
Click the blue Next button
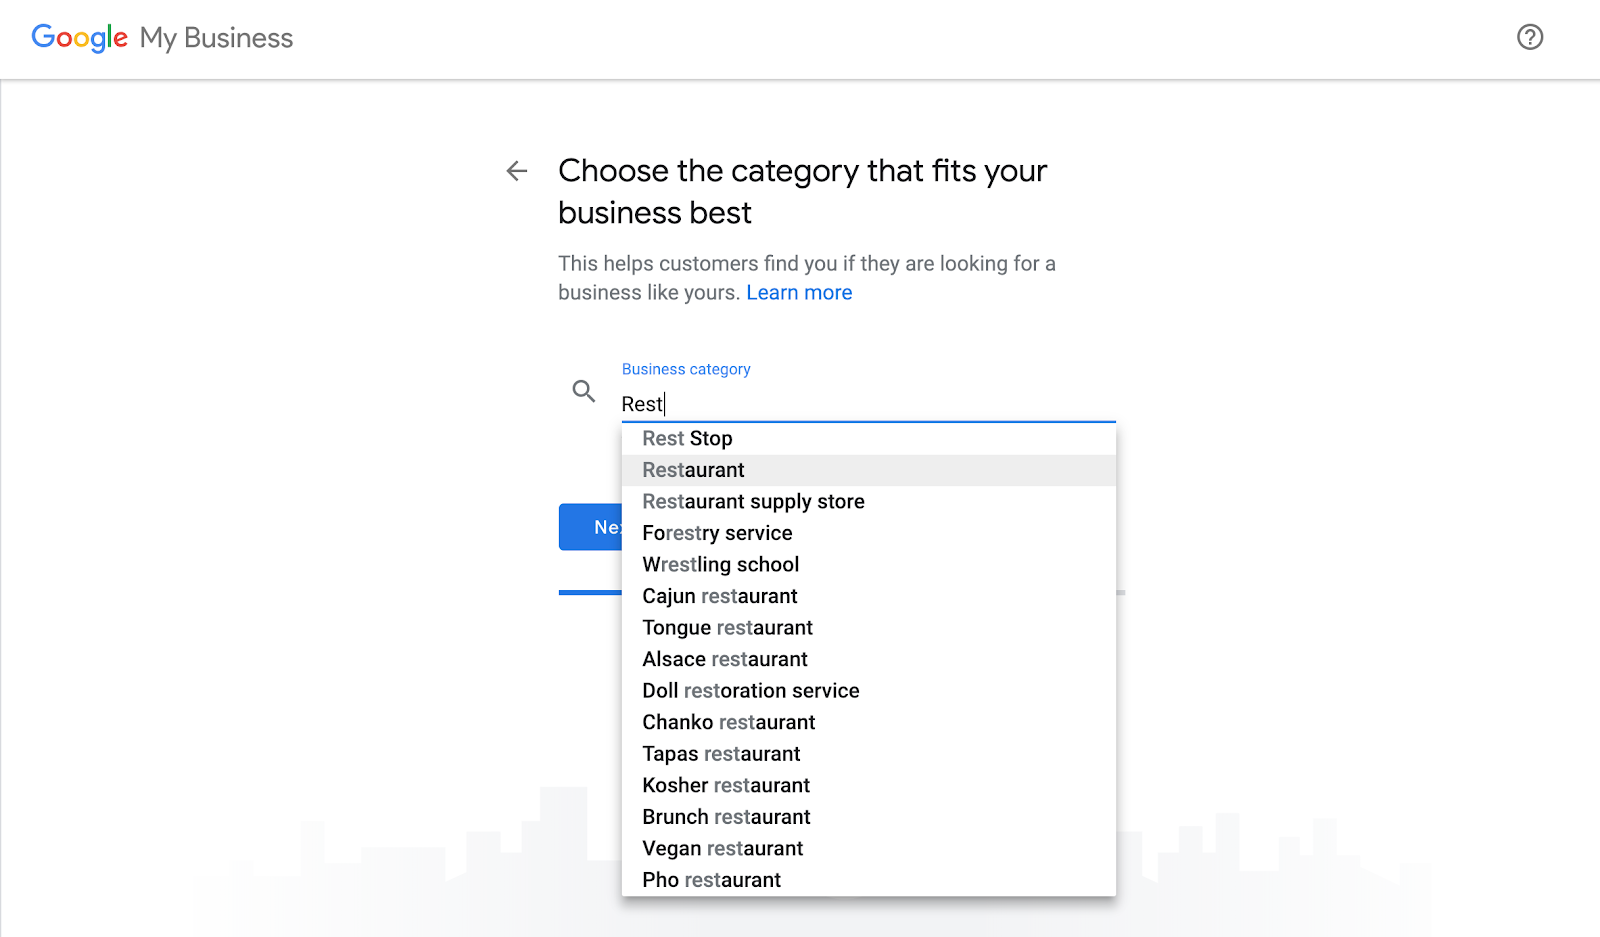pyautogui.click(x=591, y=527)
